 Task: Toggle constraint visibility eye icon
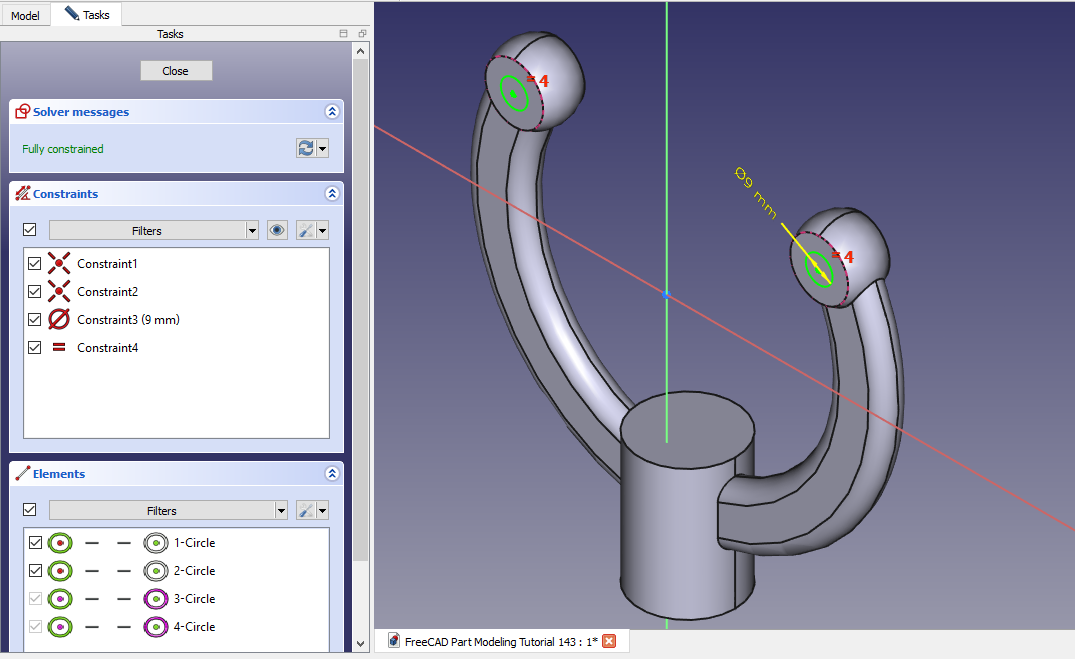[277, 230]
